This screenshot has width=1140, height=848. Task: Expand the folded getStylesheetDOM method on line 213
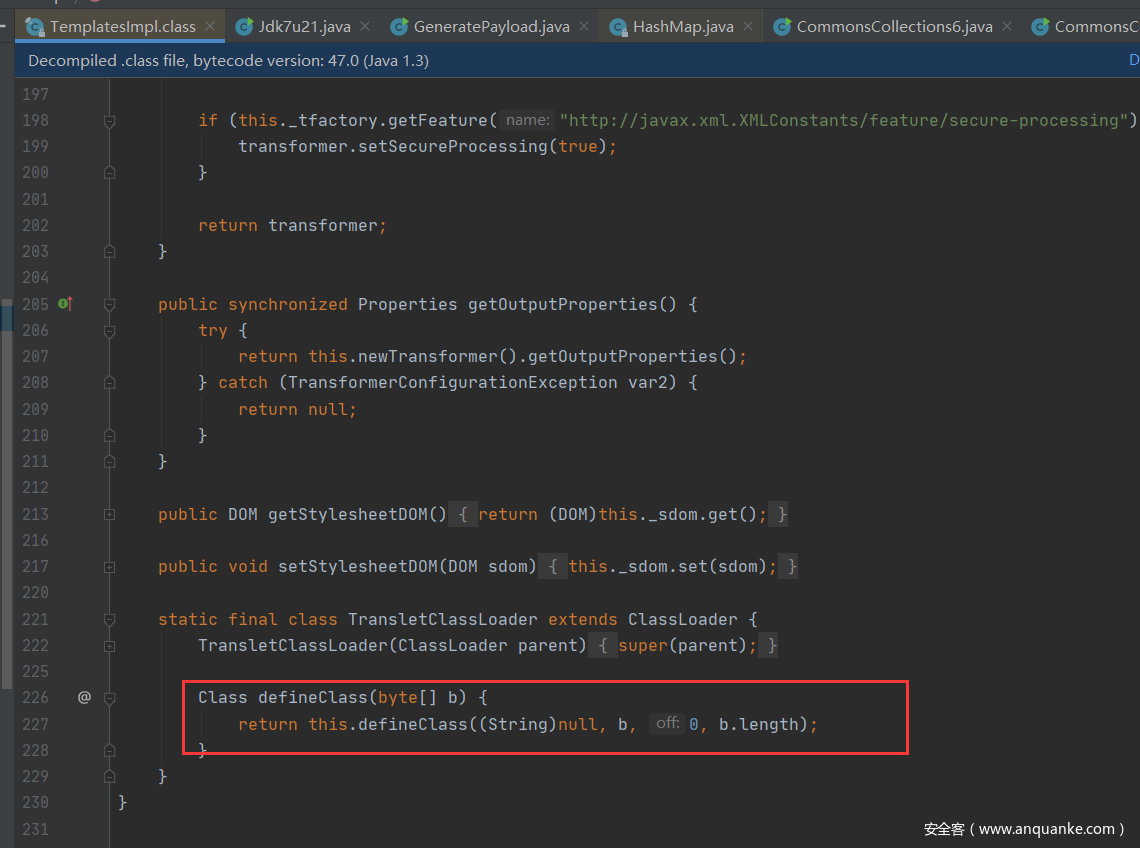[109, 514]
